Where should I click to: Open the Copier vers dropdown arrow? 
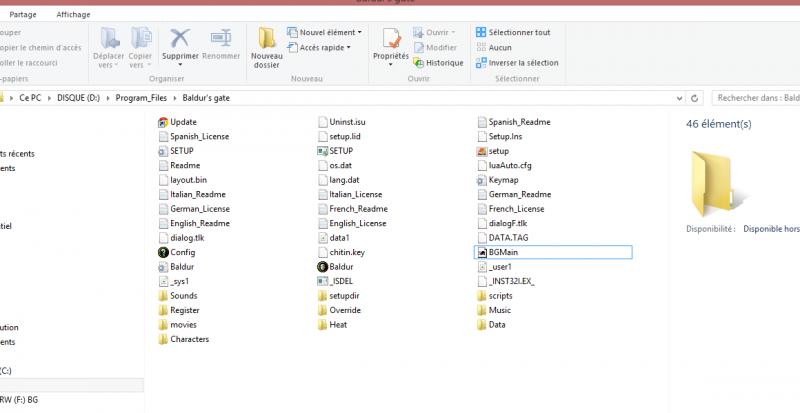(148, 65)
